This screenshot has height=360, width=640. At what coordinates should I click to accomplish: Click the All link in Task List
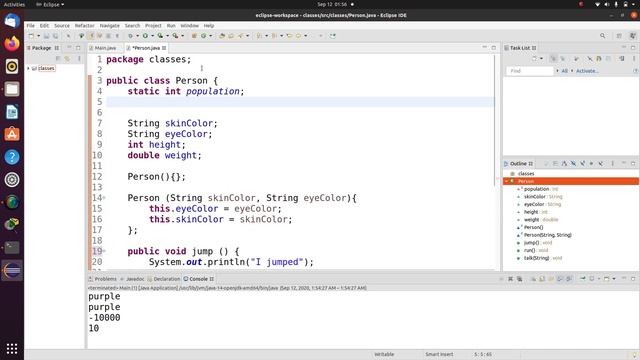pos(565,71)
